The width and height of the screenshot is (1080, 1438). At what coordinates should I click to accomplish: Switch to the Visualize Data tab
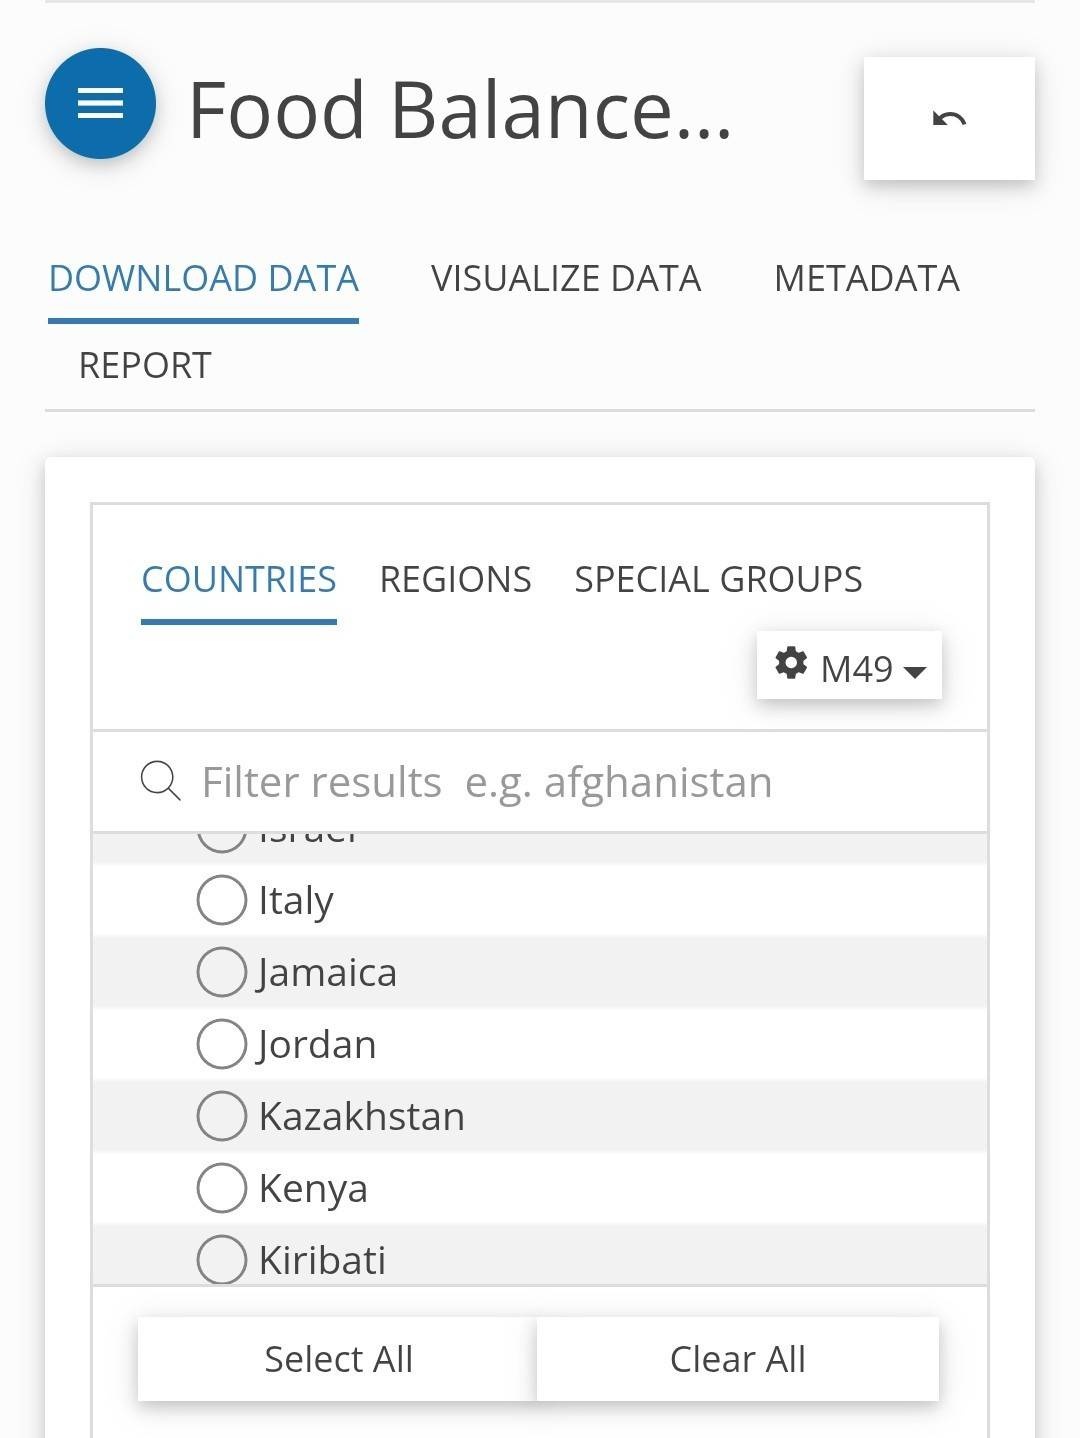[x=566, y=278]
